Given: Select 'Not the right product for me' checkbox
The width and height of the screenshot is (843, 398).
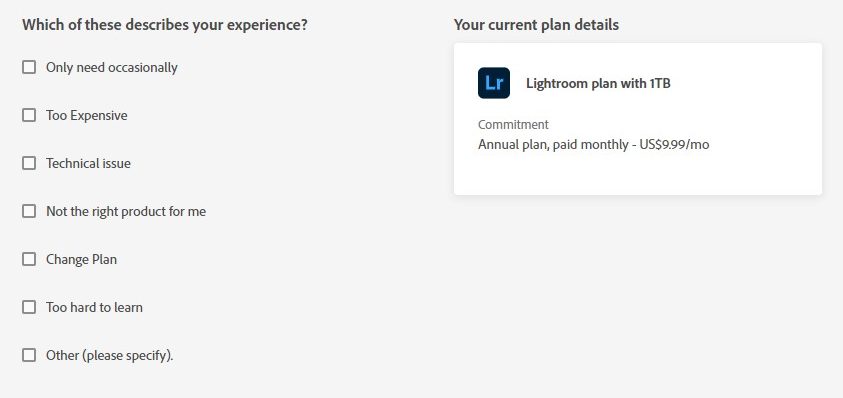Looking at the screenshot, I should [29, 211].
